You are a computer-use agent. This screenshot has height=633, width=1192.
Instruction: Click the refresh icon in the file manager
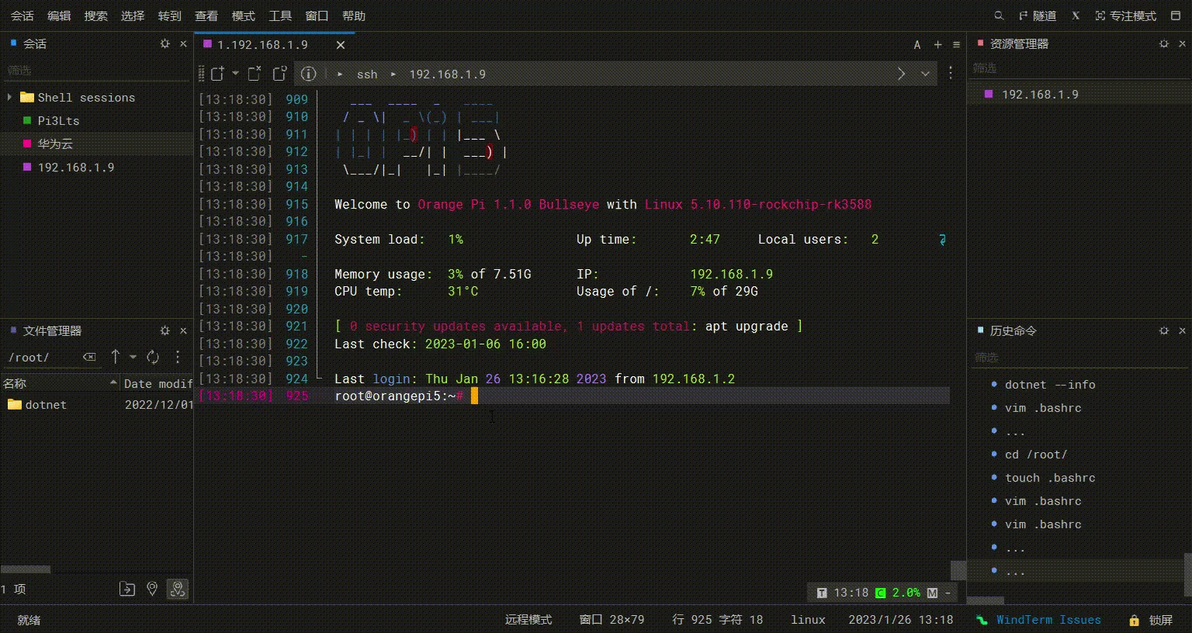click(153, 357)
